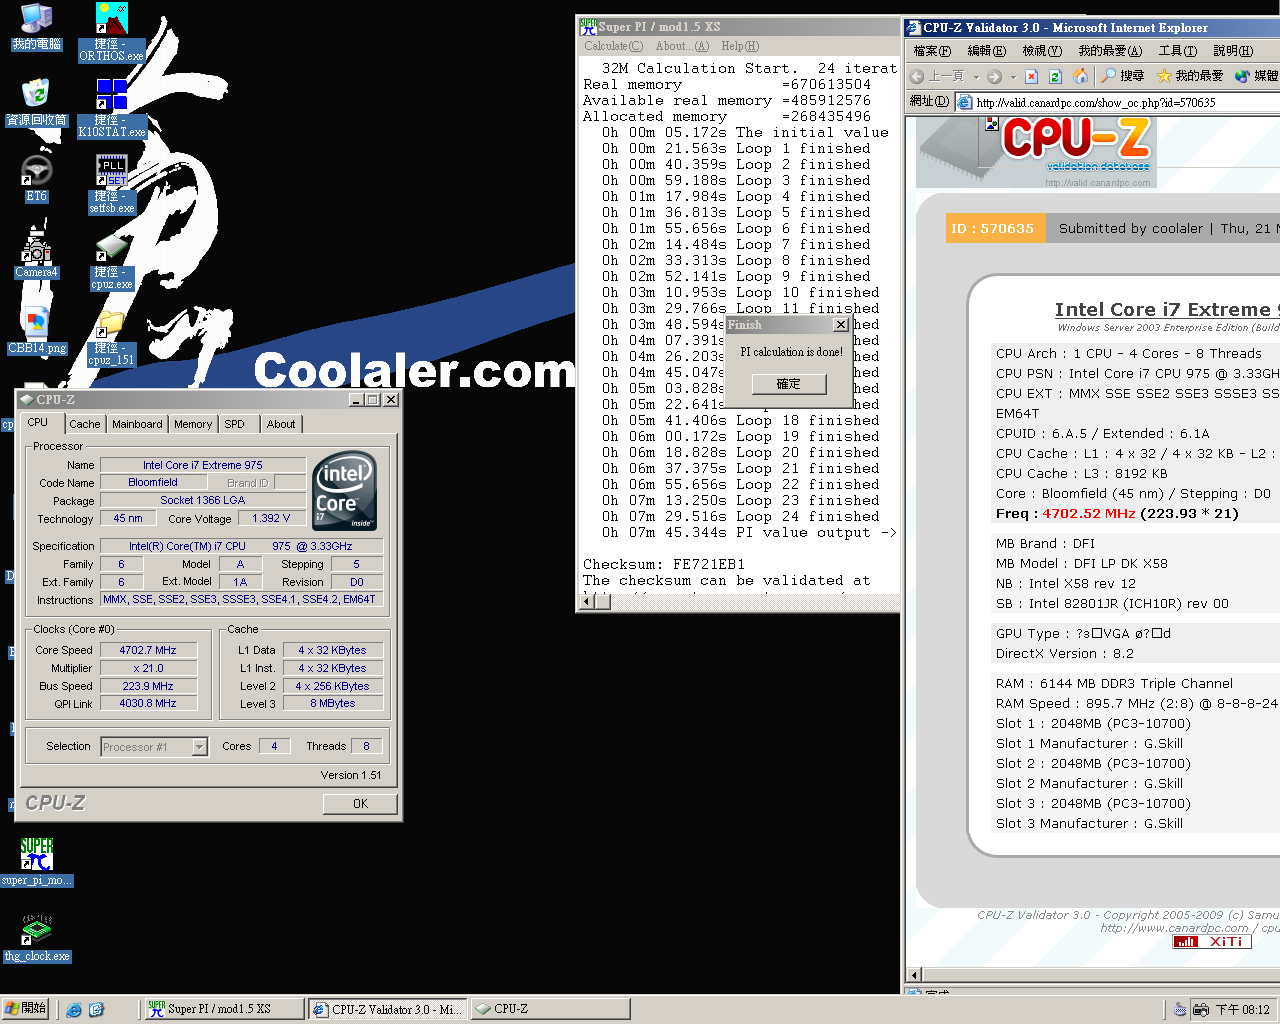
Task: Open the IE Favorites menu
Action: tap(1110, 51)
